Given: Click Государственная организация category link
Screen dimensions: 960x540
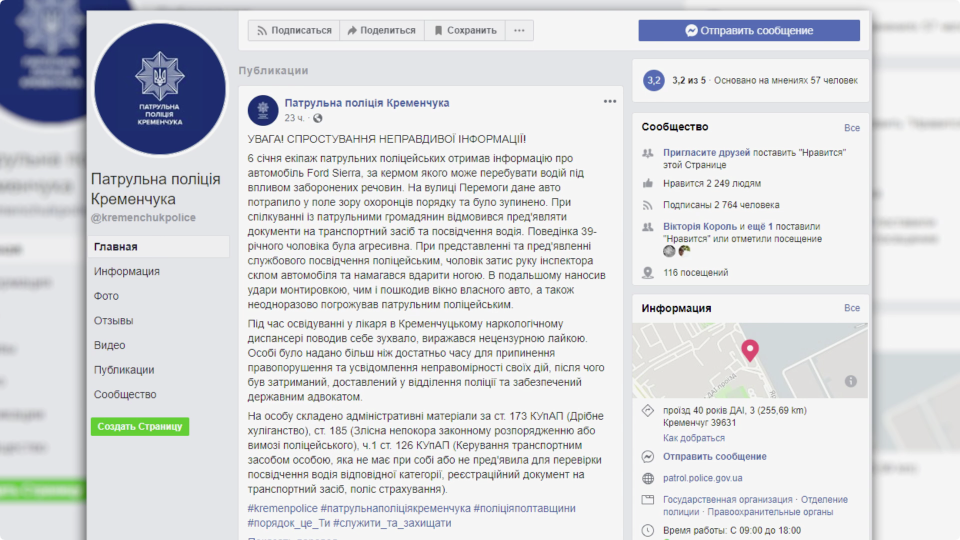Looking at the screenshot, I should coord(727,499).
